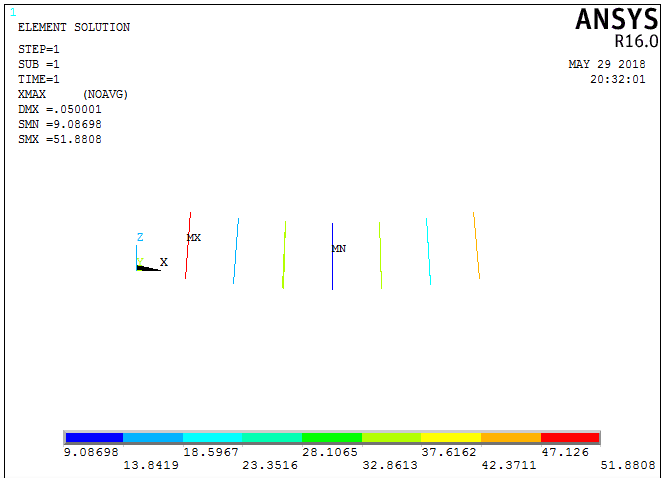
Task: Click the legend value 47.126
Action: (x=565, y=452)
